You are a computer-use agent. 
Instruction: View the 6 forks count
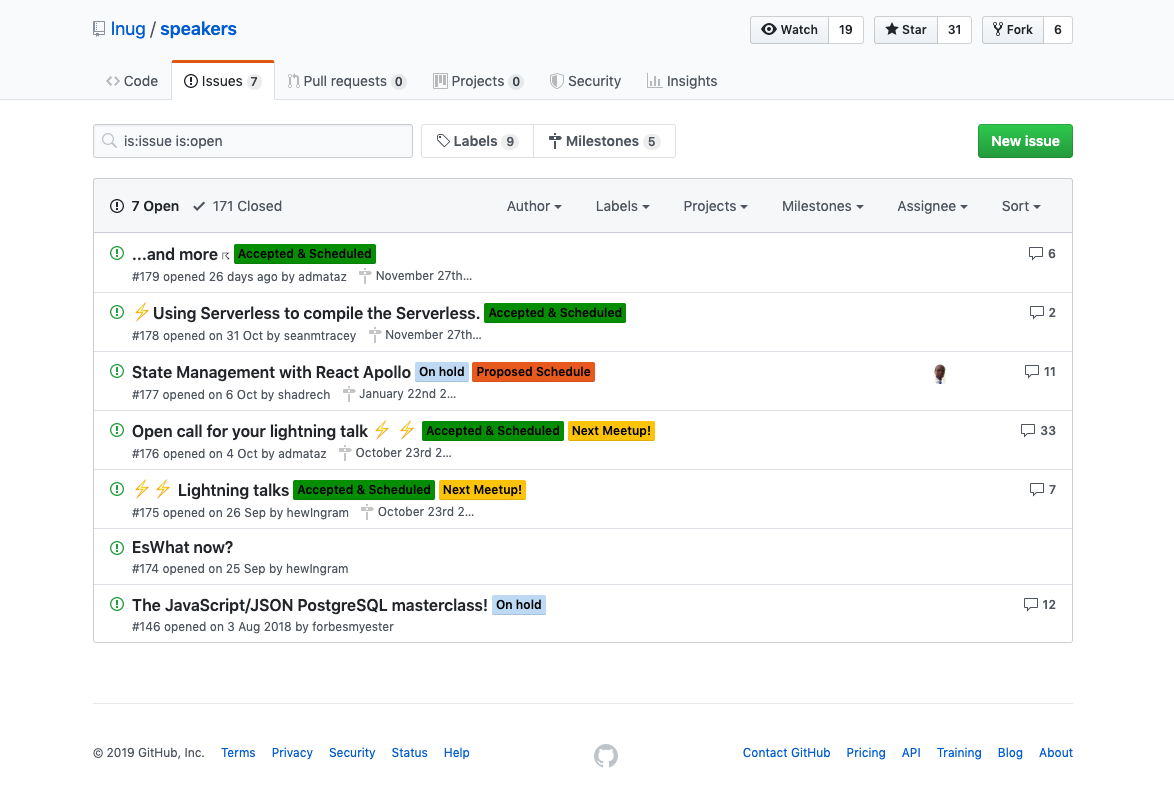(1058, 30)
